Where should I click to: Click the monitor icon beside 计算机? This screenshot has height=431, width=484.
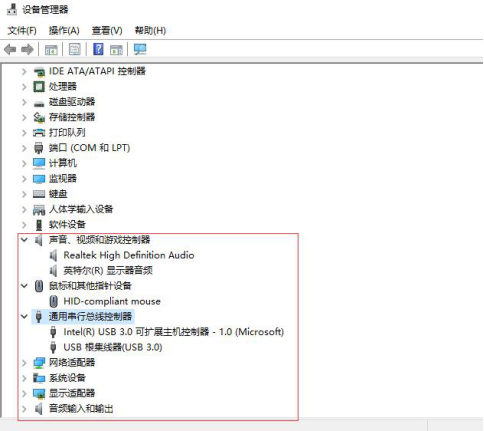click(39, 163)
